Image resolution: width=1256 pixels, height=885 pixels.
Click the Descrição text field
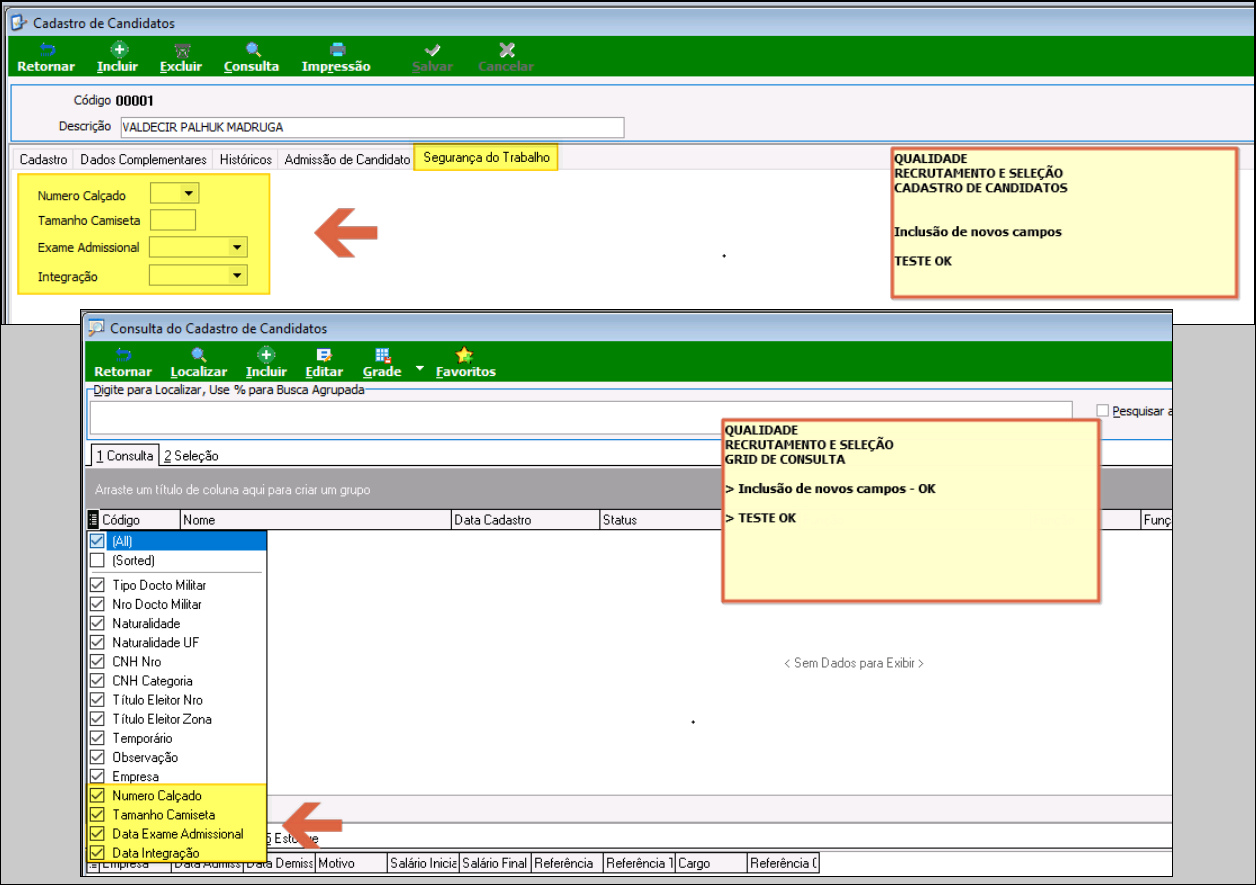click(x=371, y=127)
